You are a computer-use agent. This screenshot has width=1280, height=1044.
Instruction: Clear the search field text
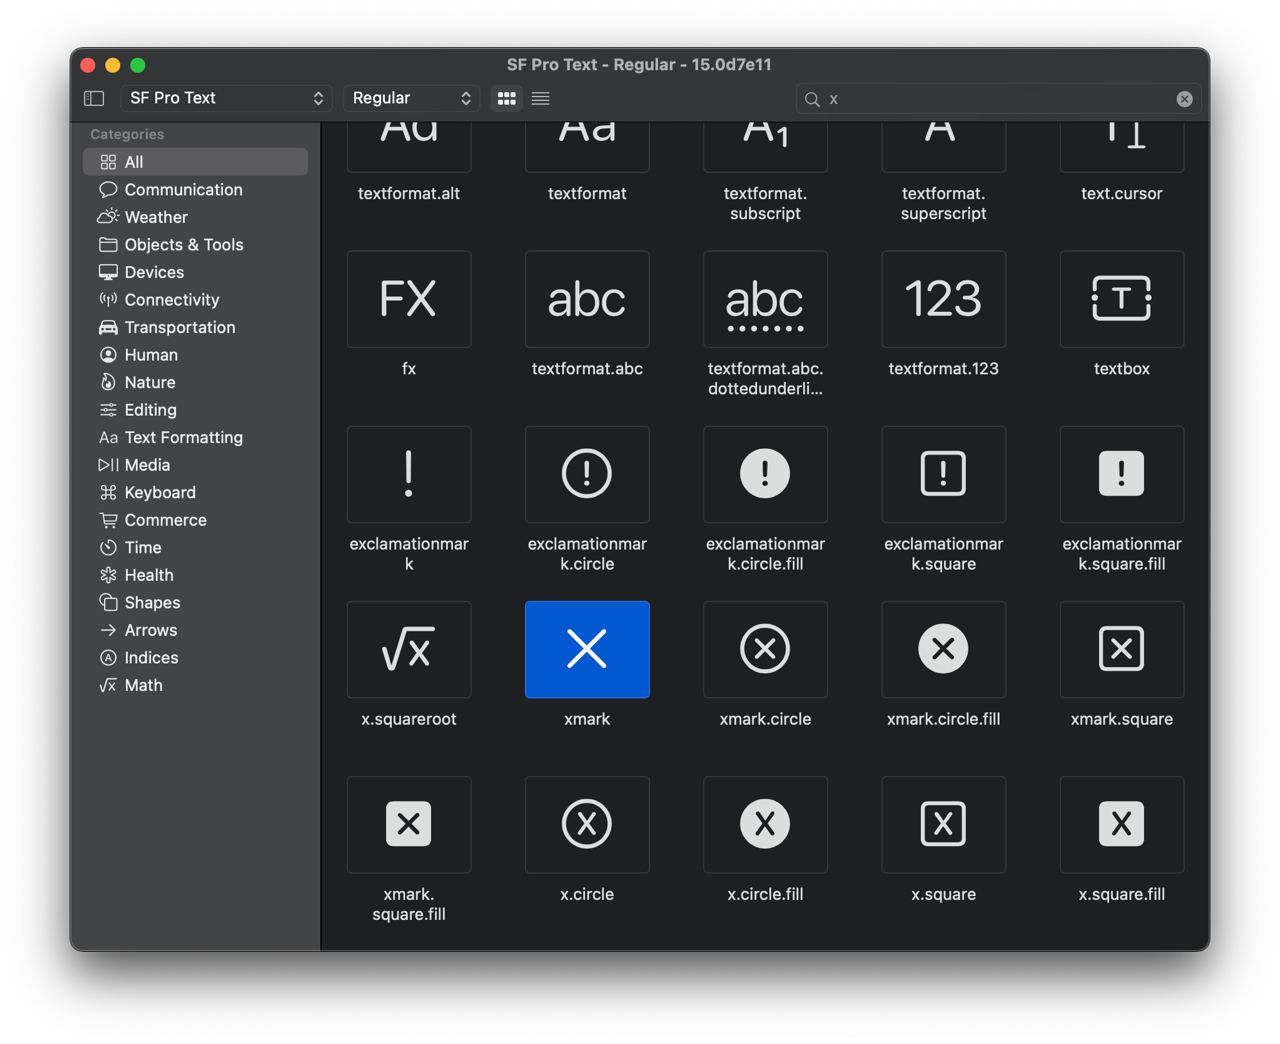click(x=1184, y=99)
